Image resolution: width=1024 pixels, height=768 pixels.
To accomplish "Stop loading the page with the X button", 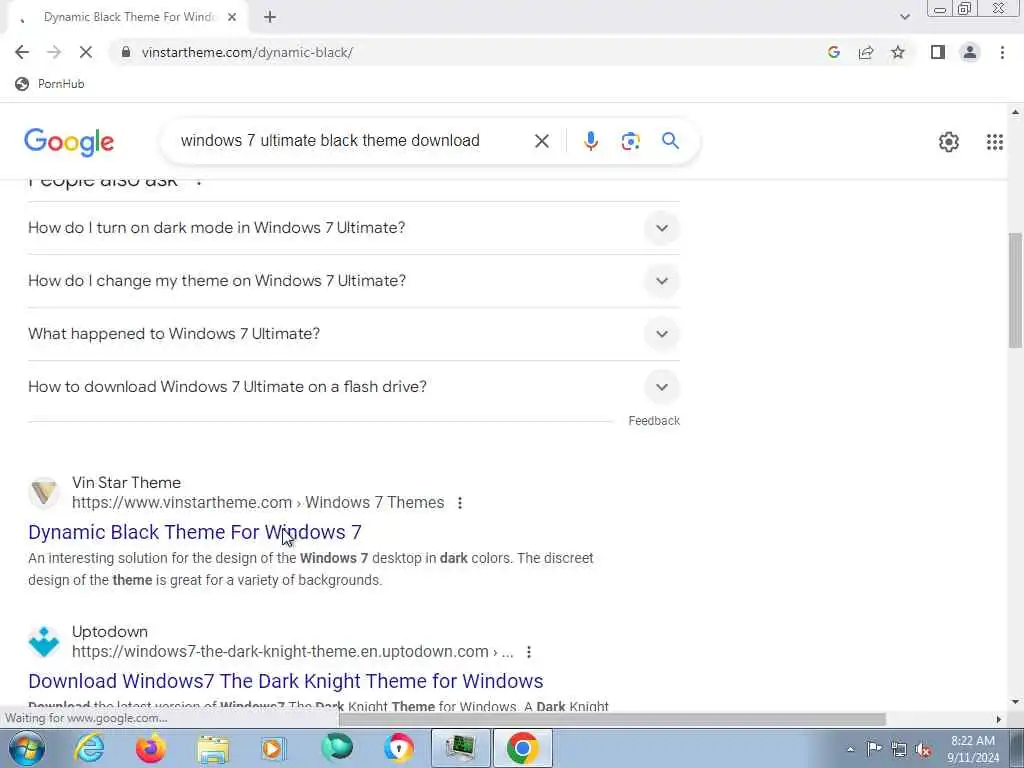I will tap(86, 52).
